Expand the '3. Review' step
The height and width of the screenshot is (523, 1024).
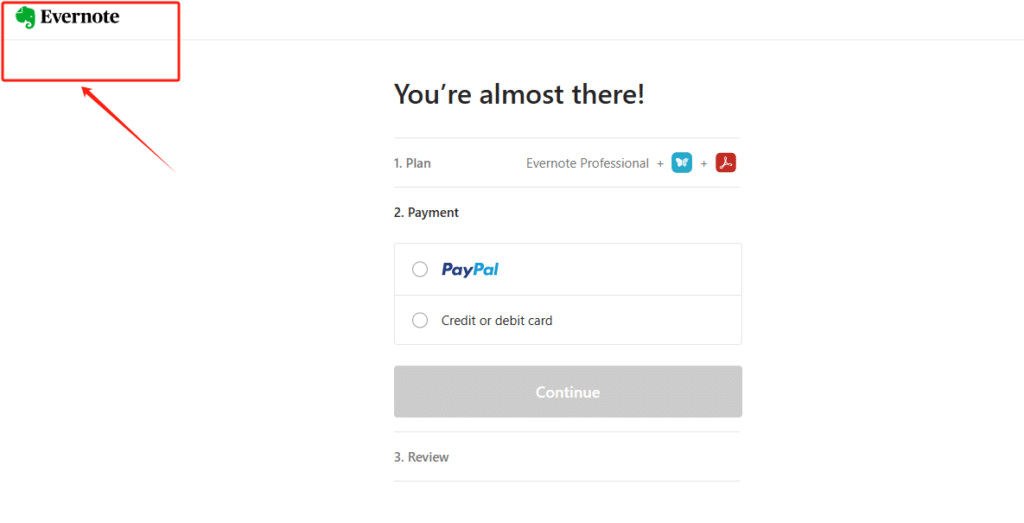pos(422,457)
